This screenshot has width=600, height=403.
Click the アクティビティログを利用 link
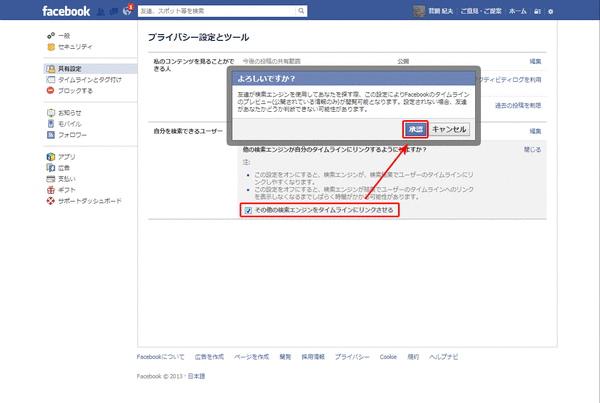click(x=509, y=80)
